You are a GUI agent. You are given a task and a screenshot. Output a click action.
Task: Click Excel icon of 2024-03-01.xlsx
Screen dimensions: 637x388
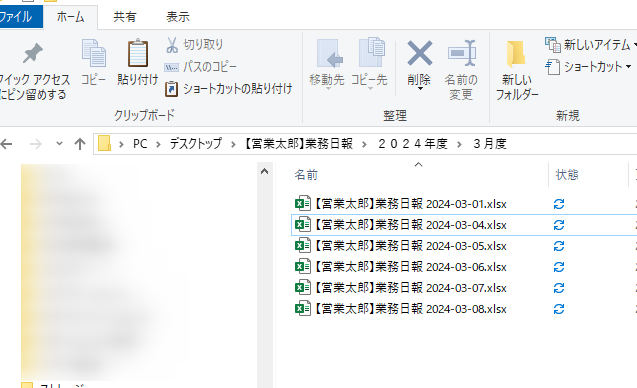303,203
